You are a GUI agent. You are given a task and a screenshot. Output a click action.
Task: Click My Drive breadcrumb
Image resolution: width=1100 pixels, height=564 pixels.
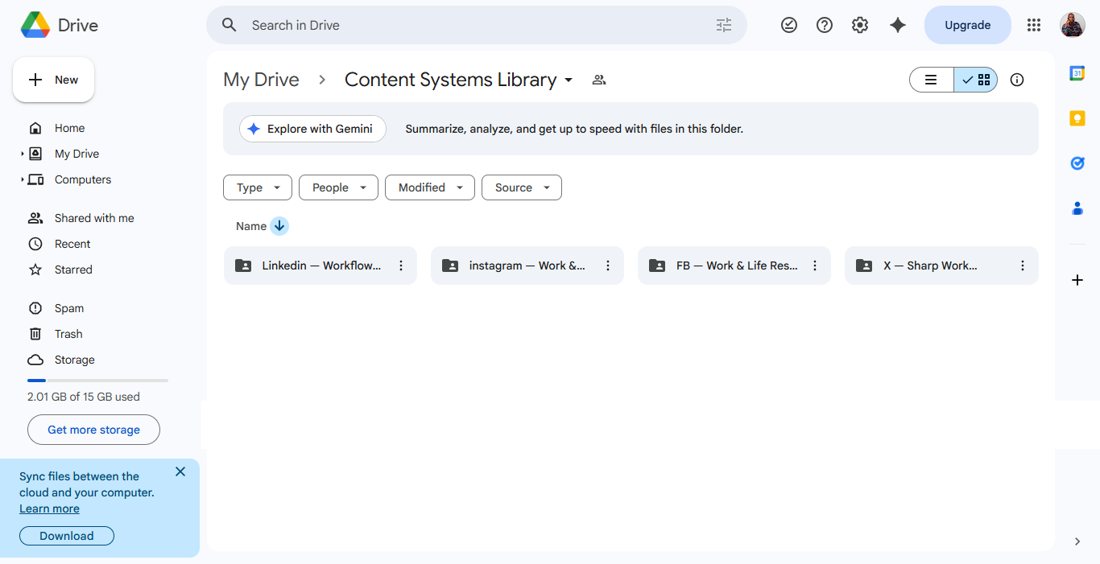click(261, 80)
